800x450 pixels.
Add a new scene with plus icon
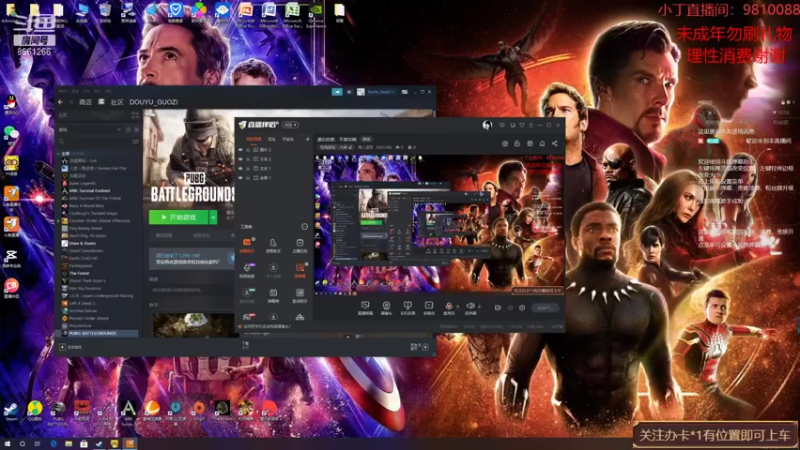[x=307, y=139]
